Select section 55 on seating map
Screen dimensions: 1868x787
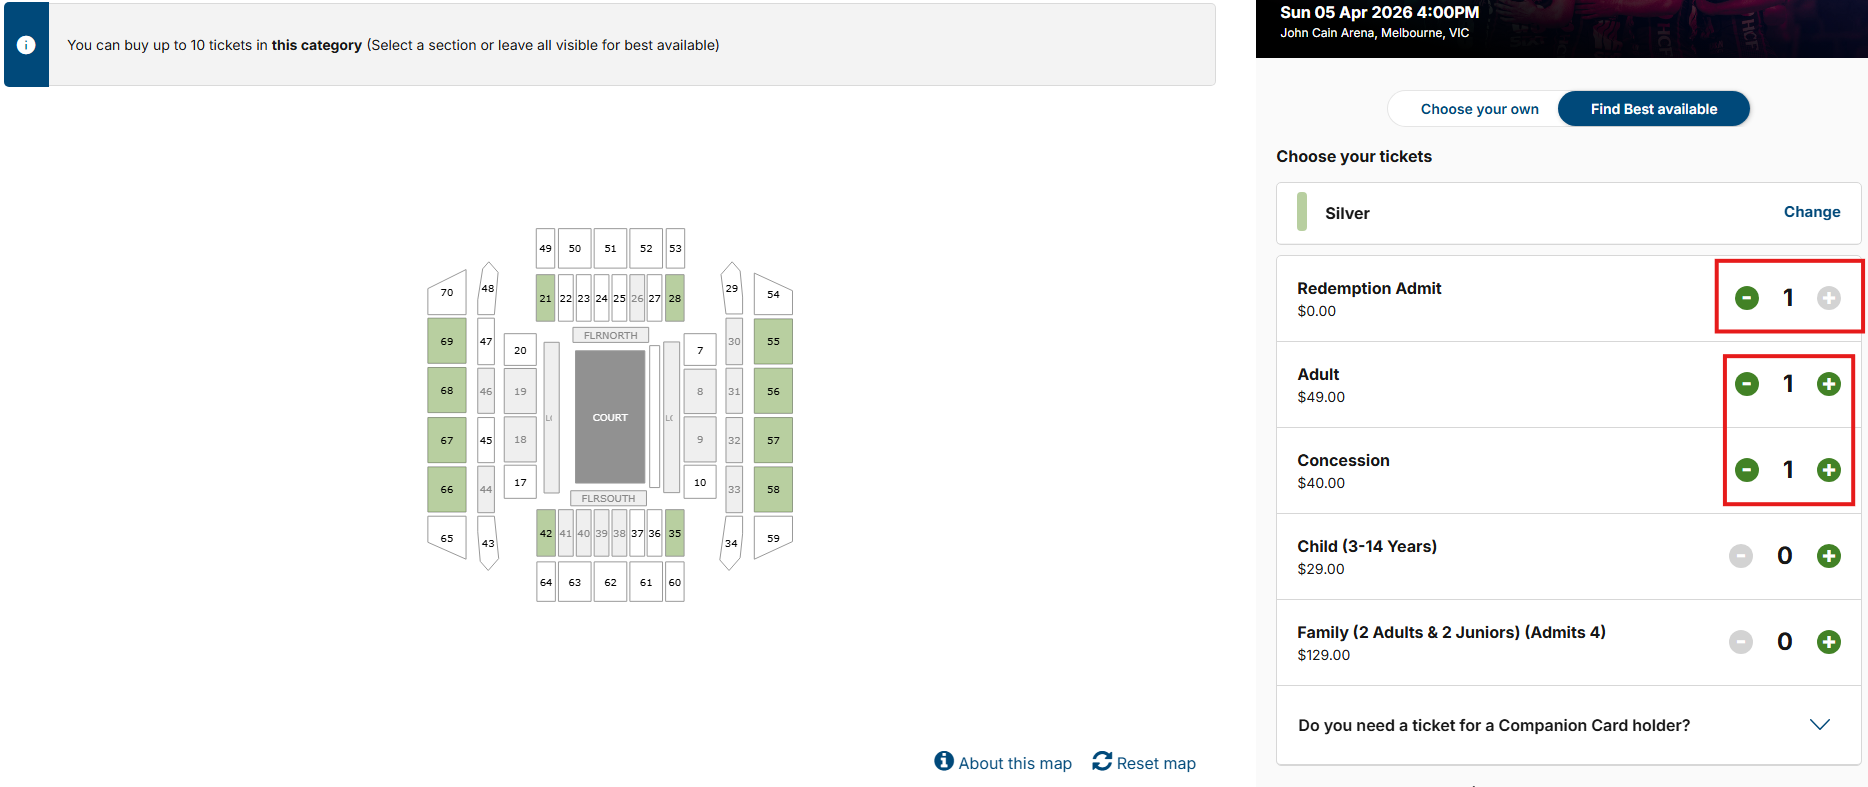coord(773,341)
